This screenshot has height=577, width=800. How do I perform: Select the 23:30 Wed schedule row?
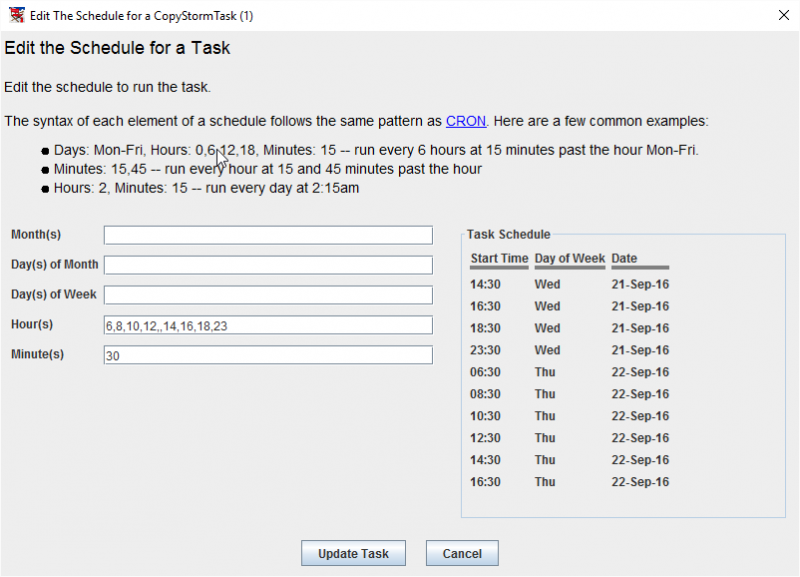(569, 350)
